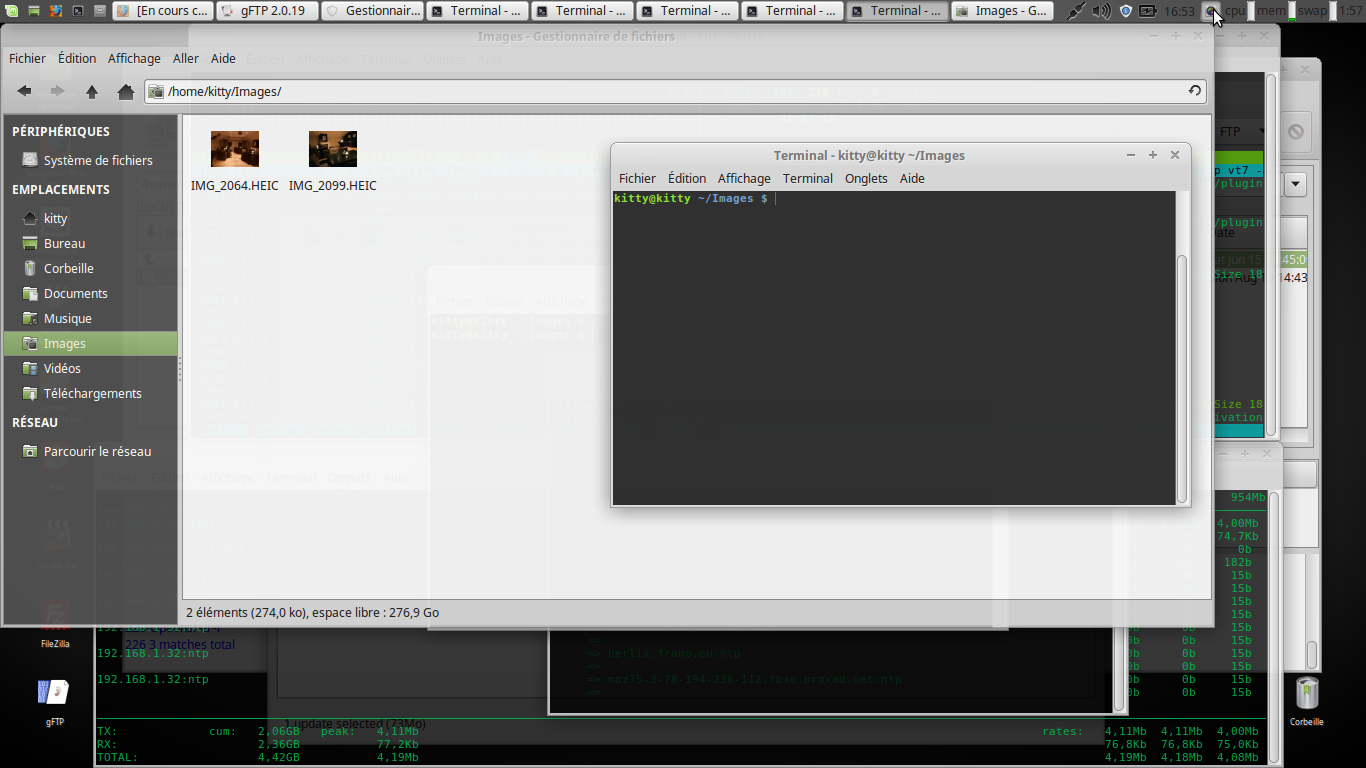
Task: Open the Affichage menu in file manager
Action: click(x=134, y=58)
